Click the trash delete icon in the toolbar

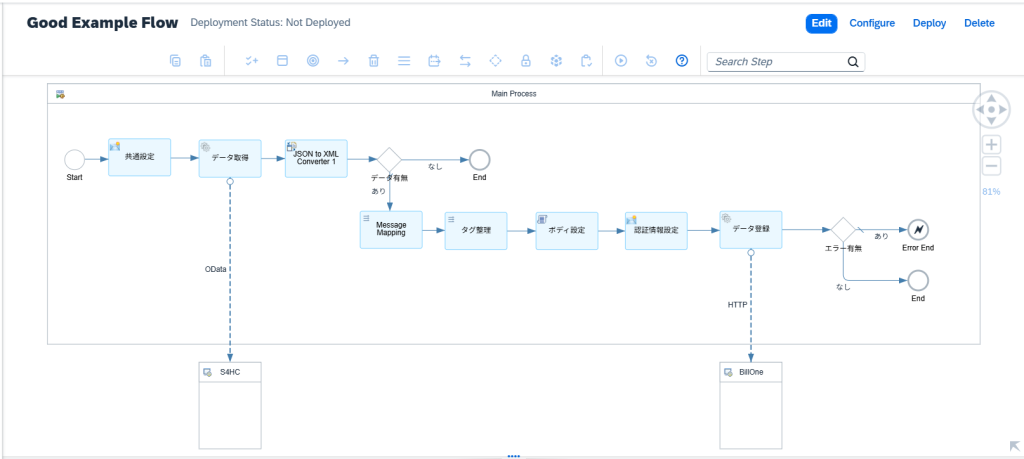(374, 61)
